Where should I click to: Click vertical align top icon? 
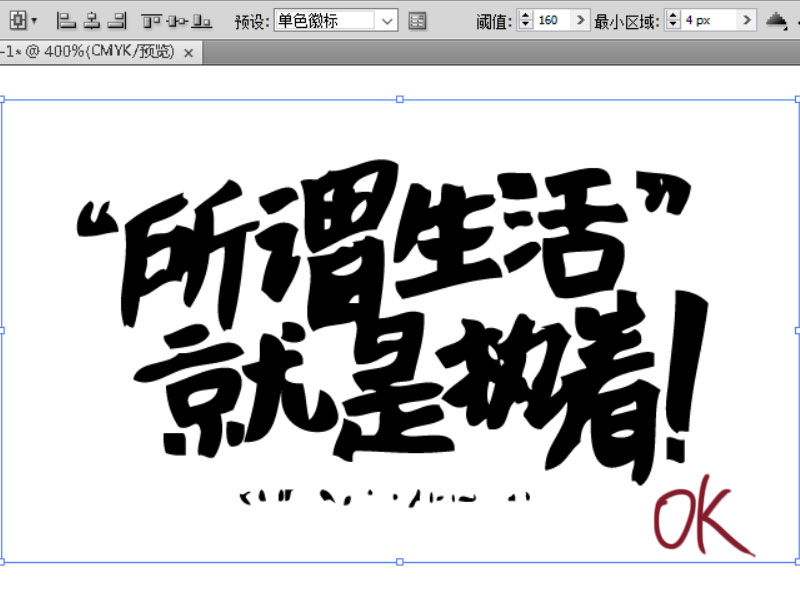point(152,21)
